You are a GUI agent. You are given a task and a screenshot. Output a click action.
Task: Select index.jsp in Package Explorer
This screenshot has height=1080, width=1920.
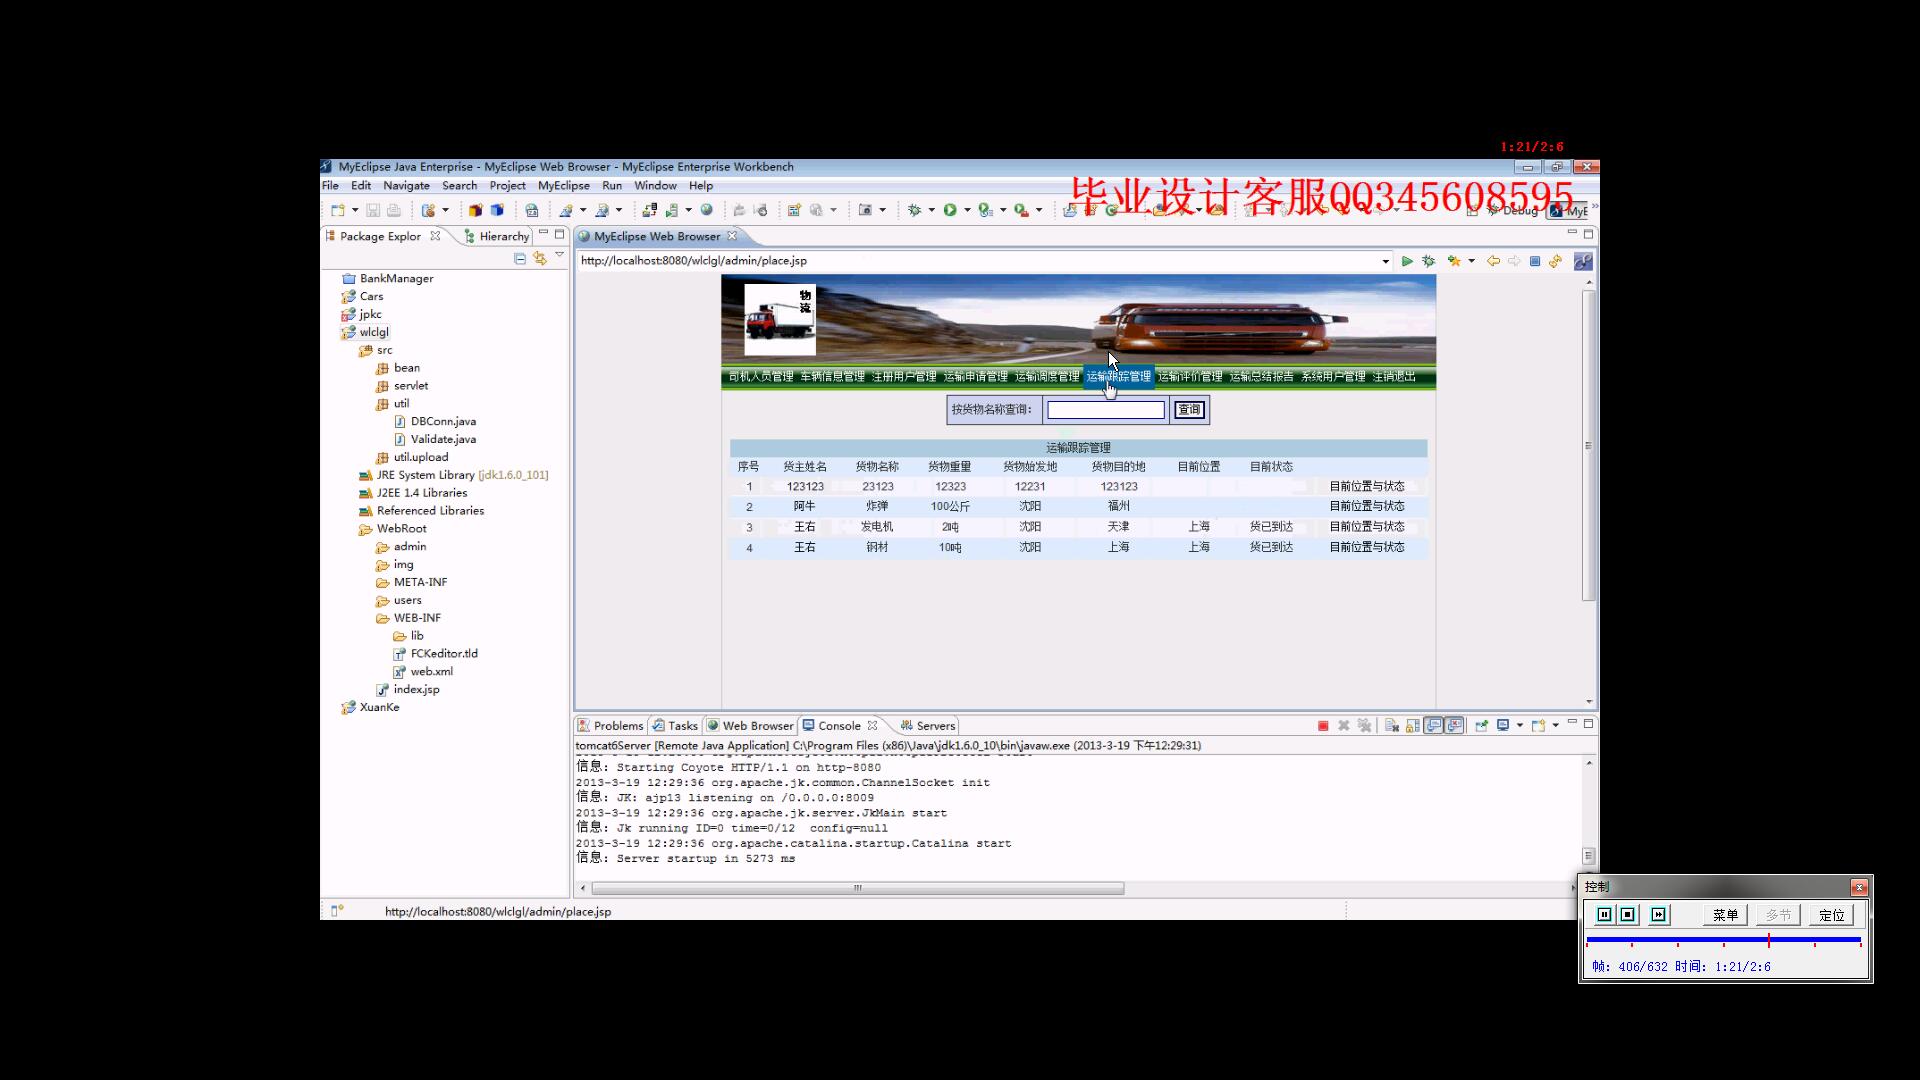point(408,690)
